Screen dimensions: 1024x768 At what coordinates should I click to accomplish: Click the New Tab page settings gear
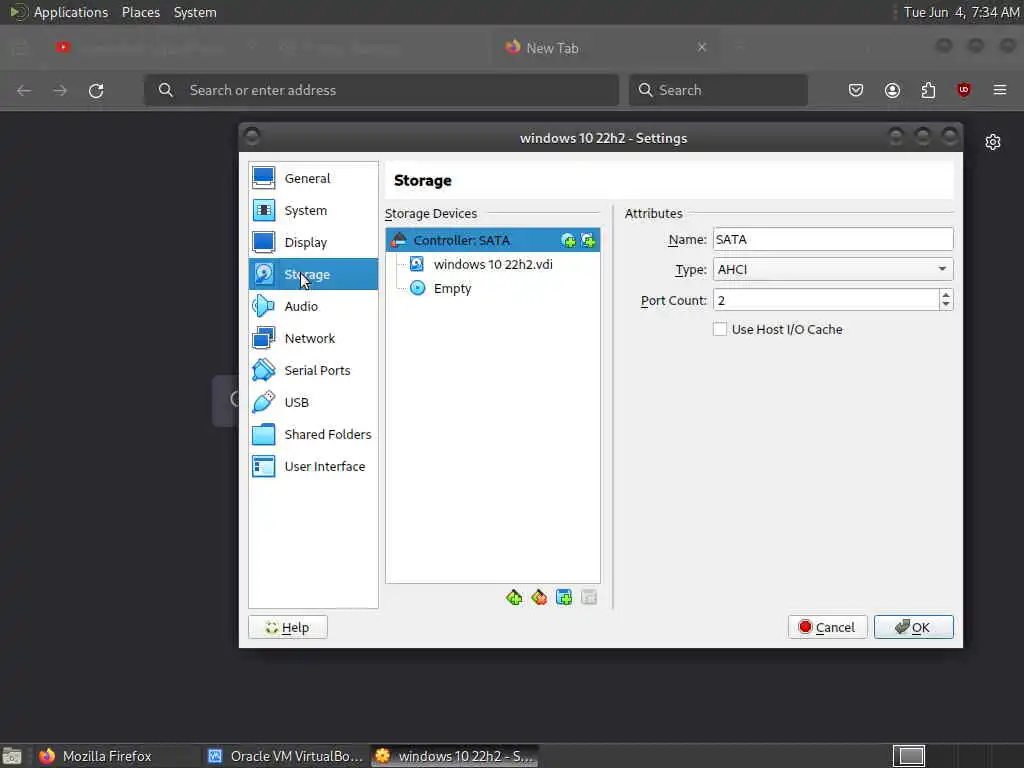993,142
